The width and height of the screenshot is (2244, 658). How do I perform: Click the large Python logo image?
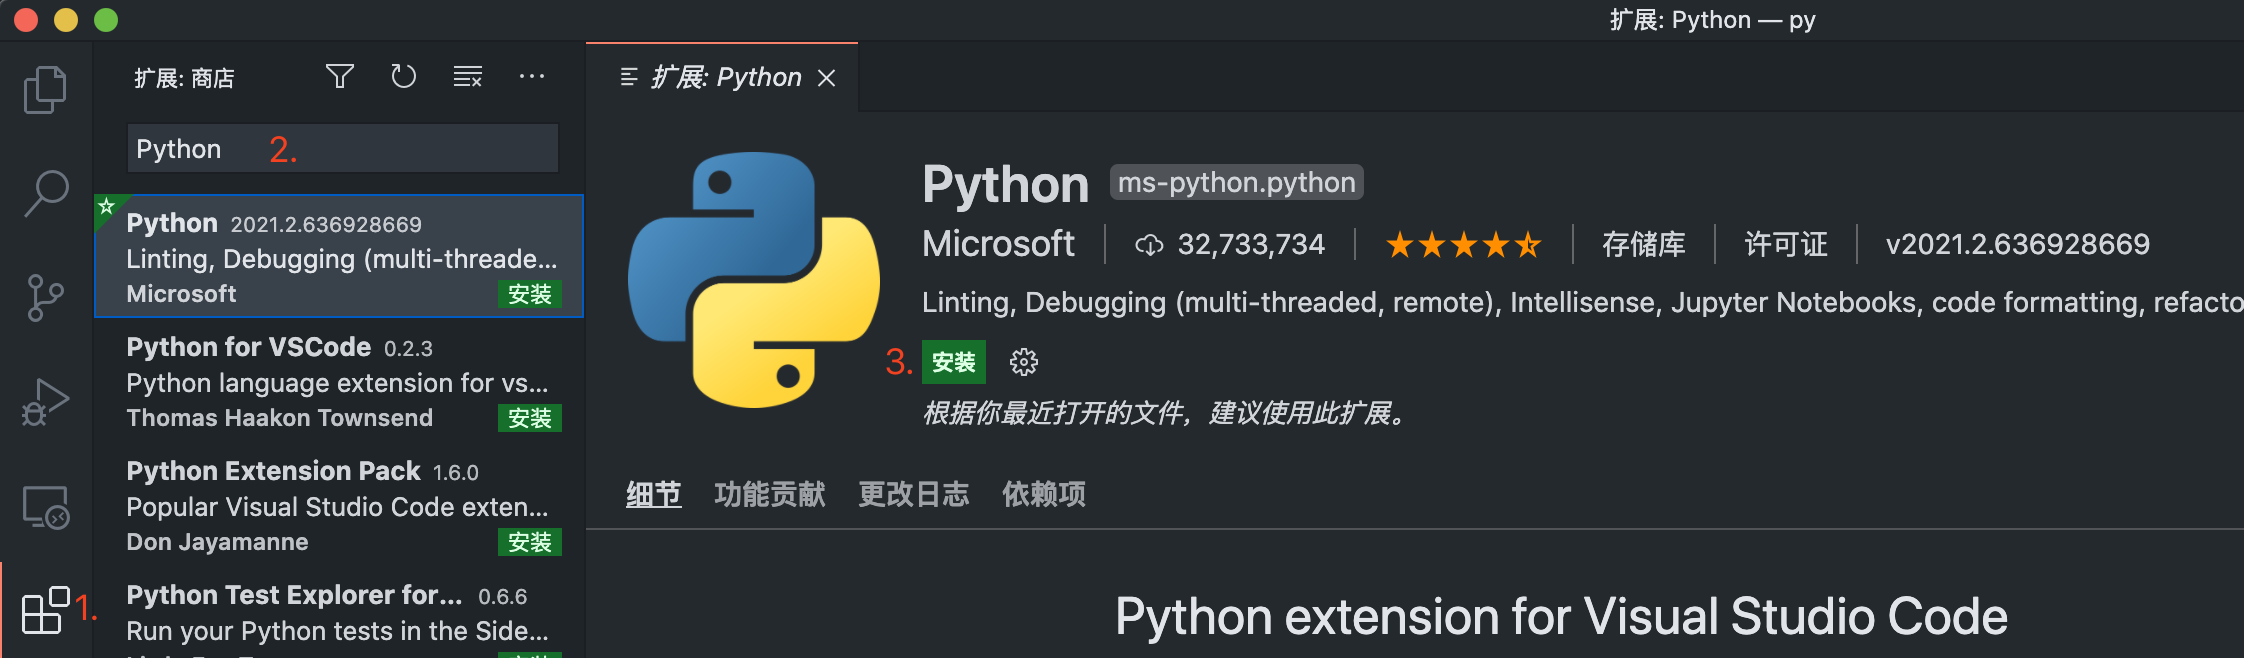point(754,280)
